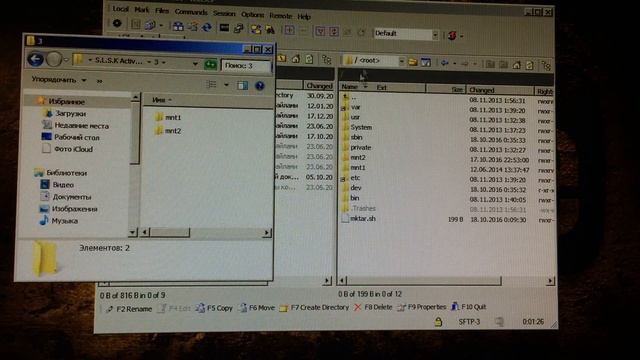Open mnt2 folder in Explorer window
Viewport: 640px width, 360px height.
click(168, 131)
